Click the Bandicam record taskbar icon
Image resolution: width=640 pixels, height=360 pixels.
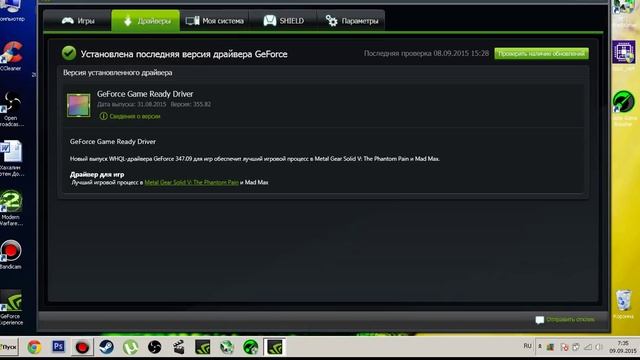(82, 347)
